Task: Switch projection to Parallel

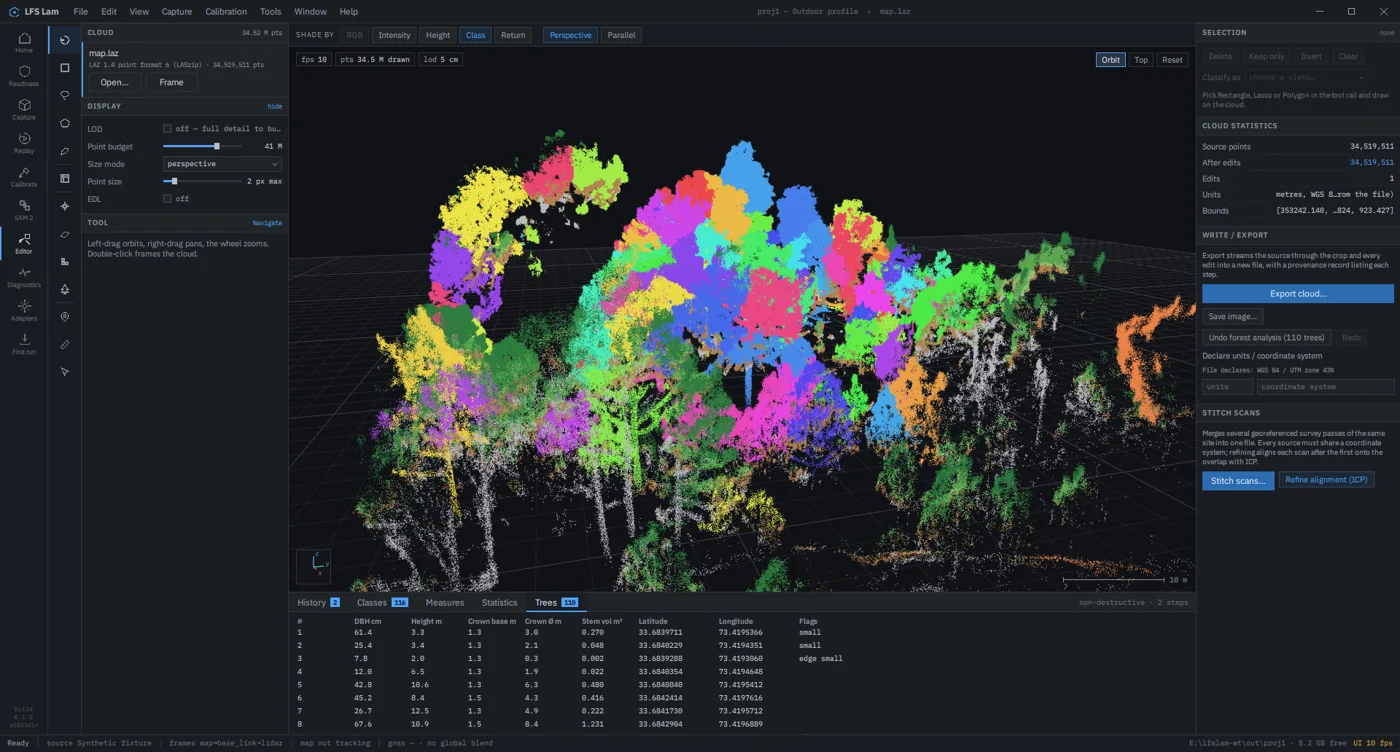Action: 621,35
